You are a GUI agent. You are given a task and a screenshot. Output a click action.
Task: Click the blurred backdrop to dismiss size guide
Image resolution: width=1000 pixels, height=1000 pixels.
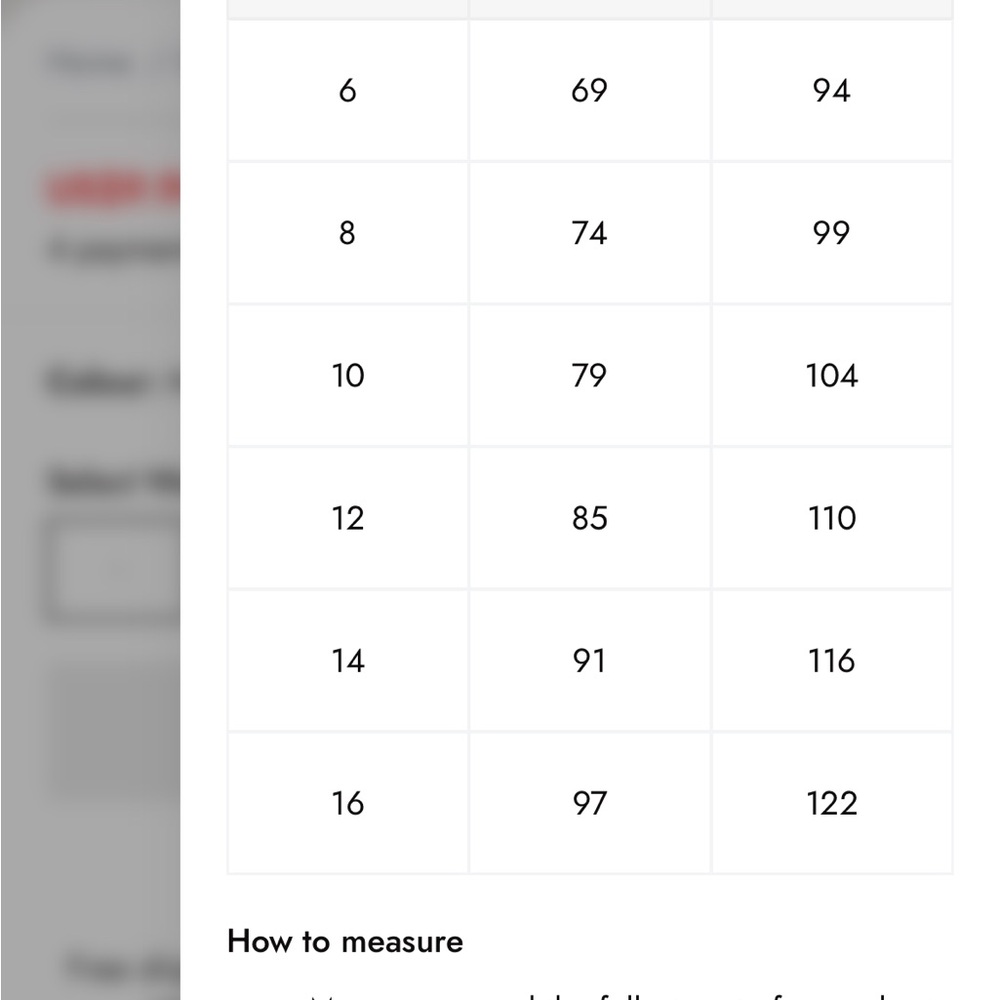coord(89,500)
